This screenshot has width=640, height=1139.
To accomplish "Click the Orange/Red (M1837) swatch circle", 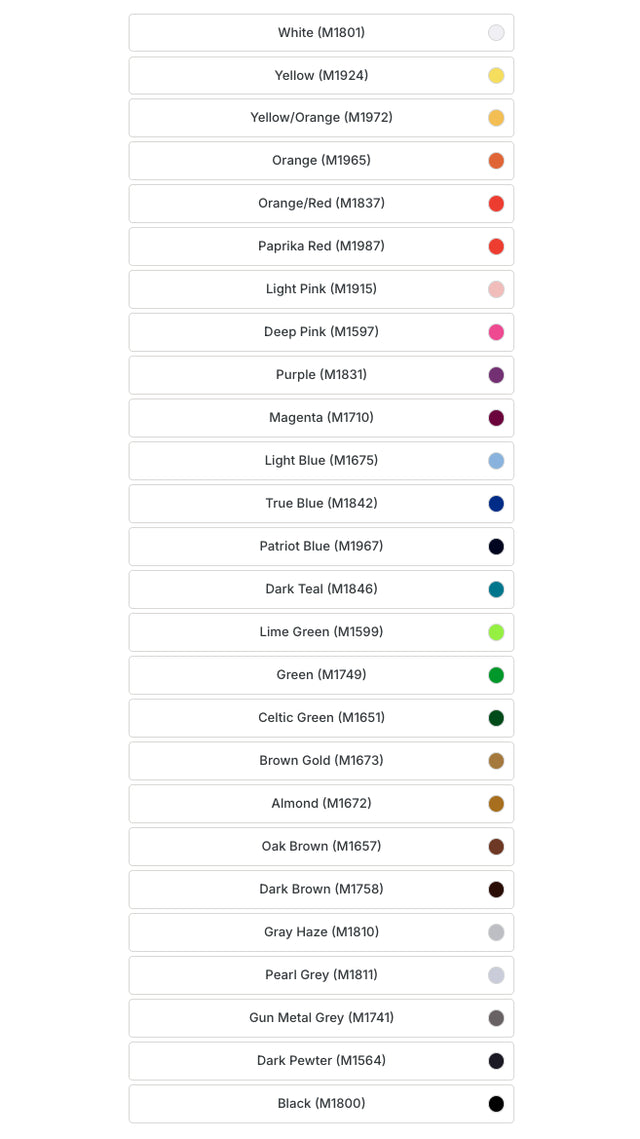I will pos(496,204).
